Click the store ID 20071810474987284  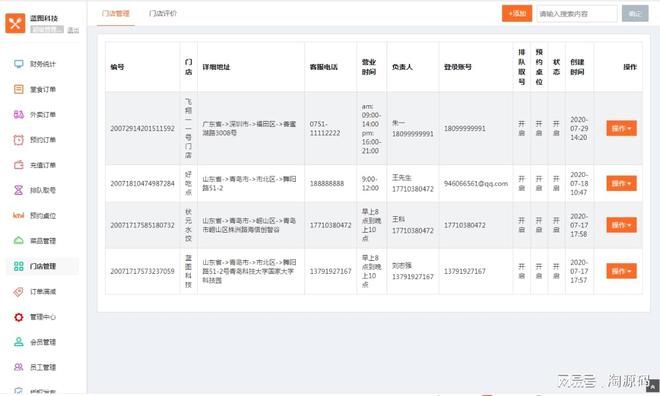click(x=142, y=183)
